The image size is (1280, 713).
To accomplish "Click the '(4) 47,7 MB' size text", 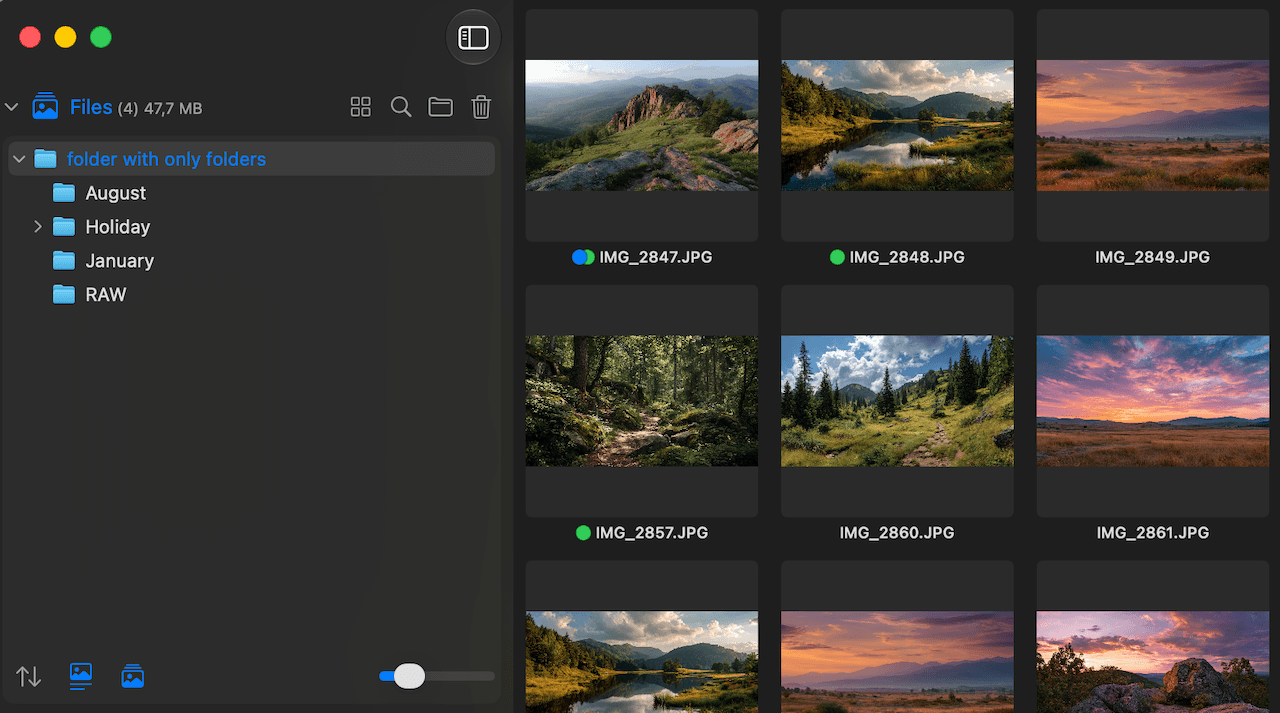I will click(160, 108).
